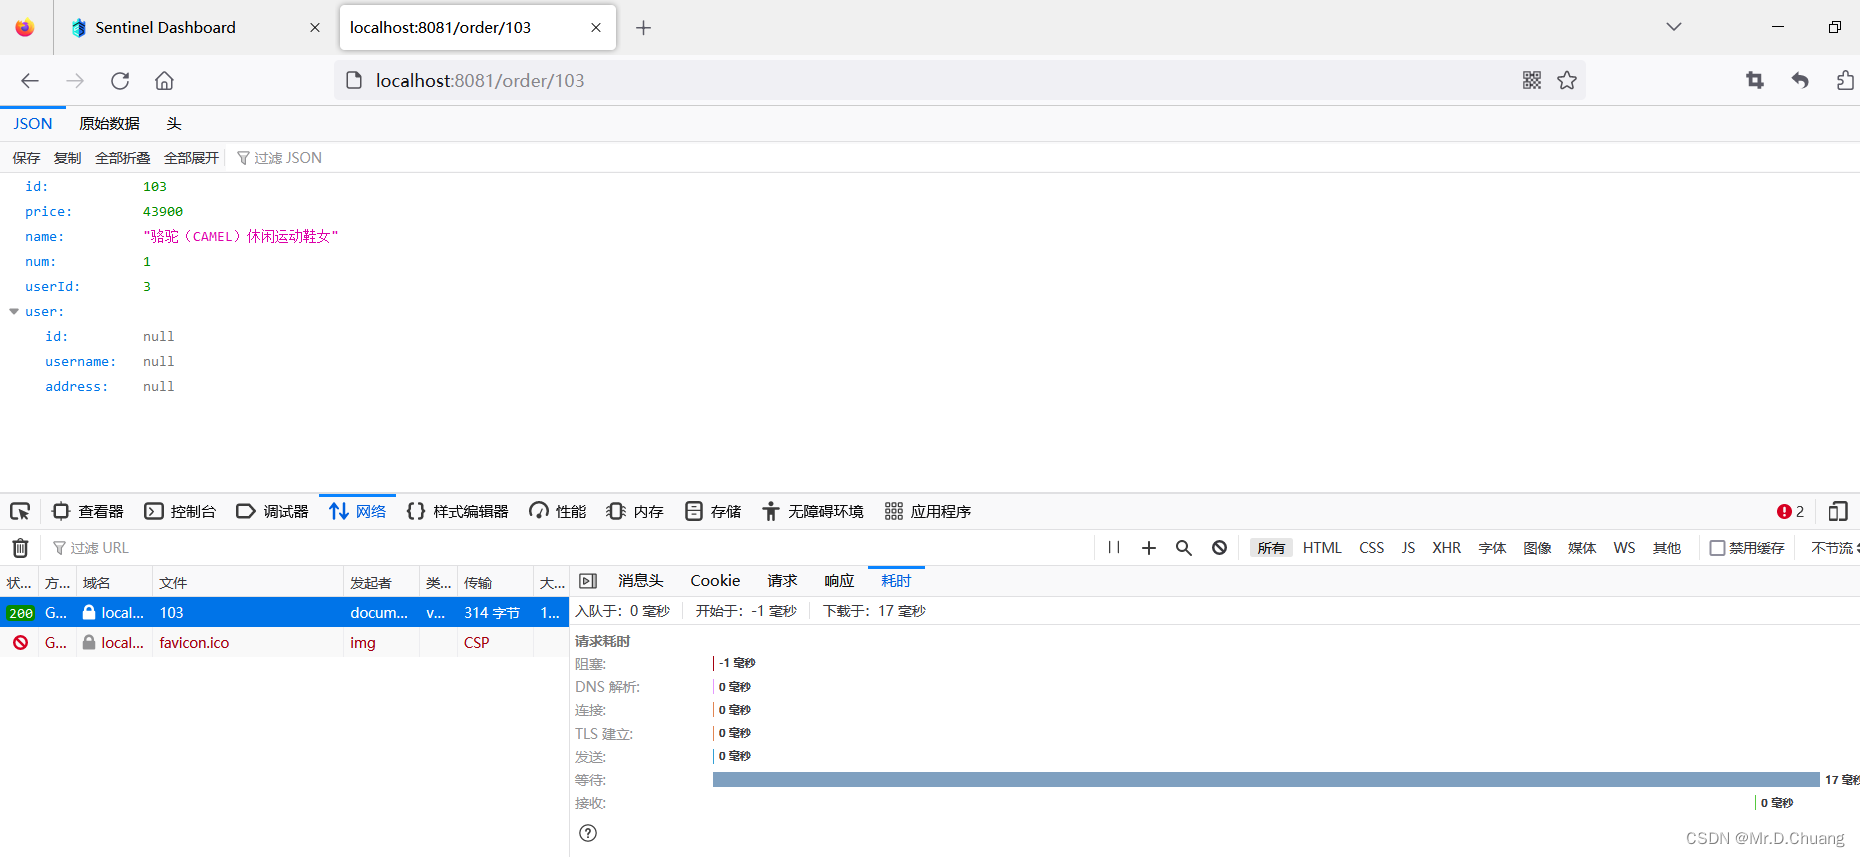The height and width of the screenshot is (857, 1860).
Task: Click the undo arrow icon in browser toolbar
Action: pyautogui.click(x=1800, y=80)
